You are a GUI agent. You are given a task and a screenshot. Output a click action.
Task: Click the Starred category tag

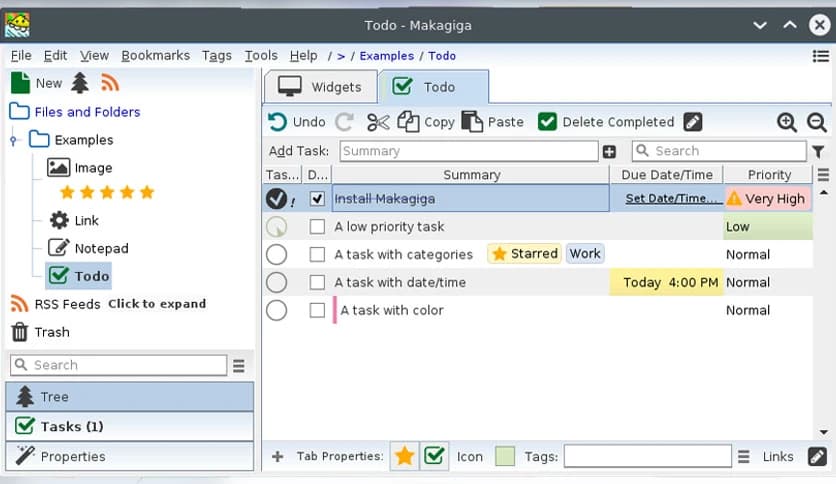tap(525, 254)
